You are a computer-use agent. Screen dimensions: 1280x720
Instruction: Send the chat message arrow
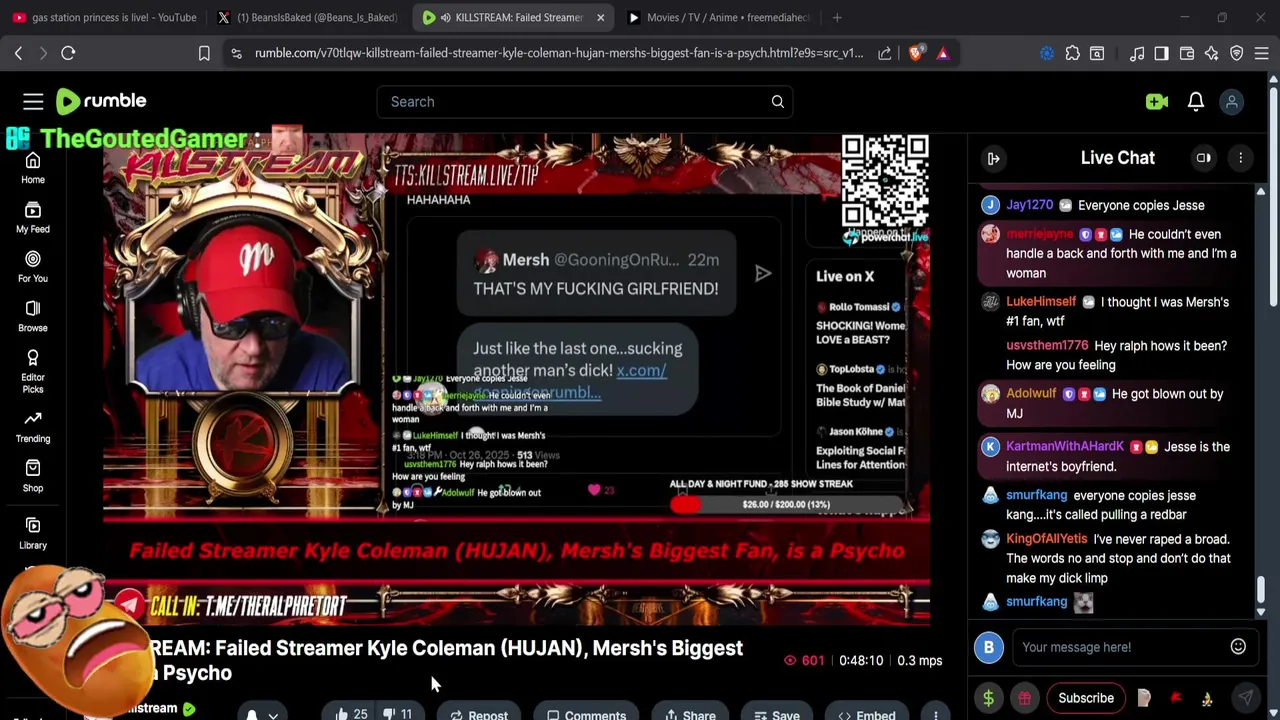pos(1245,698)
